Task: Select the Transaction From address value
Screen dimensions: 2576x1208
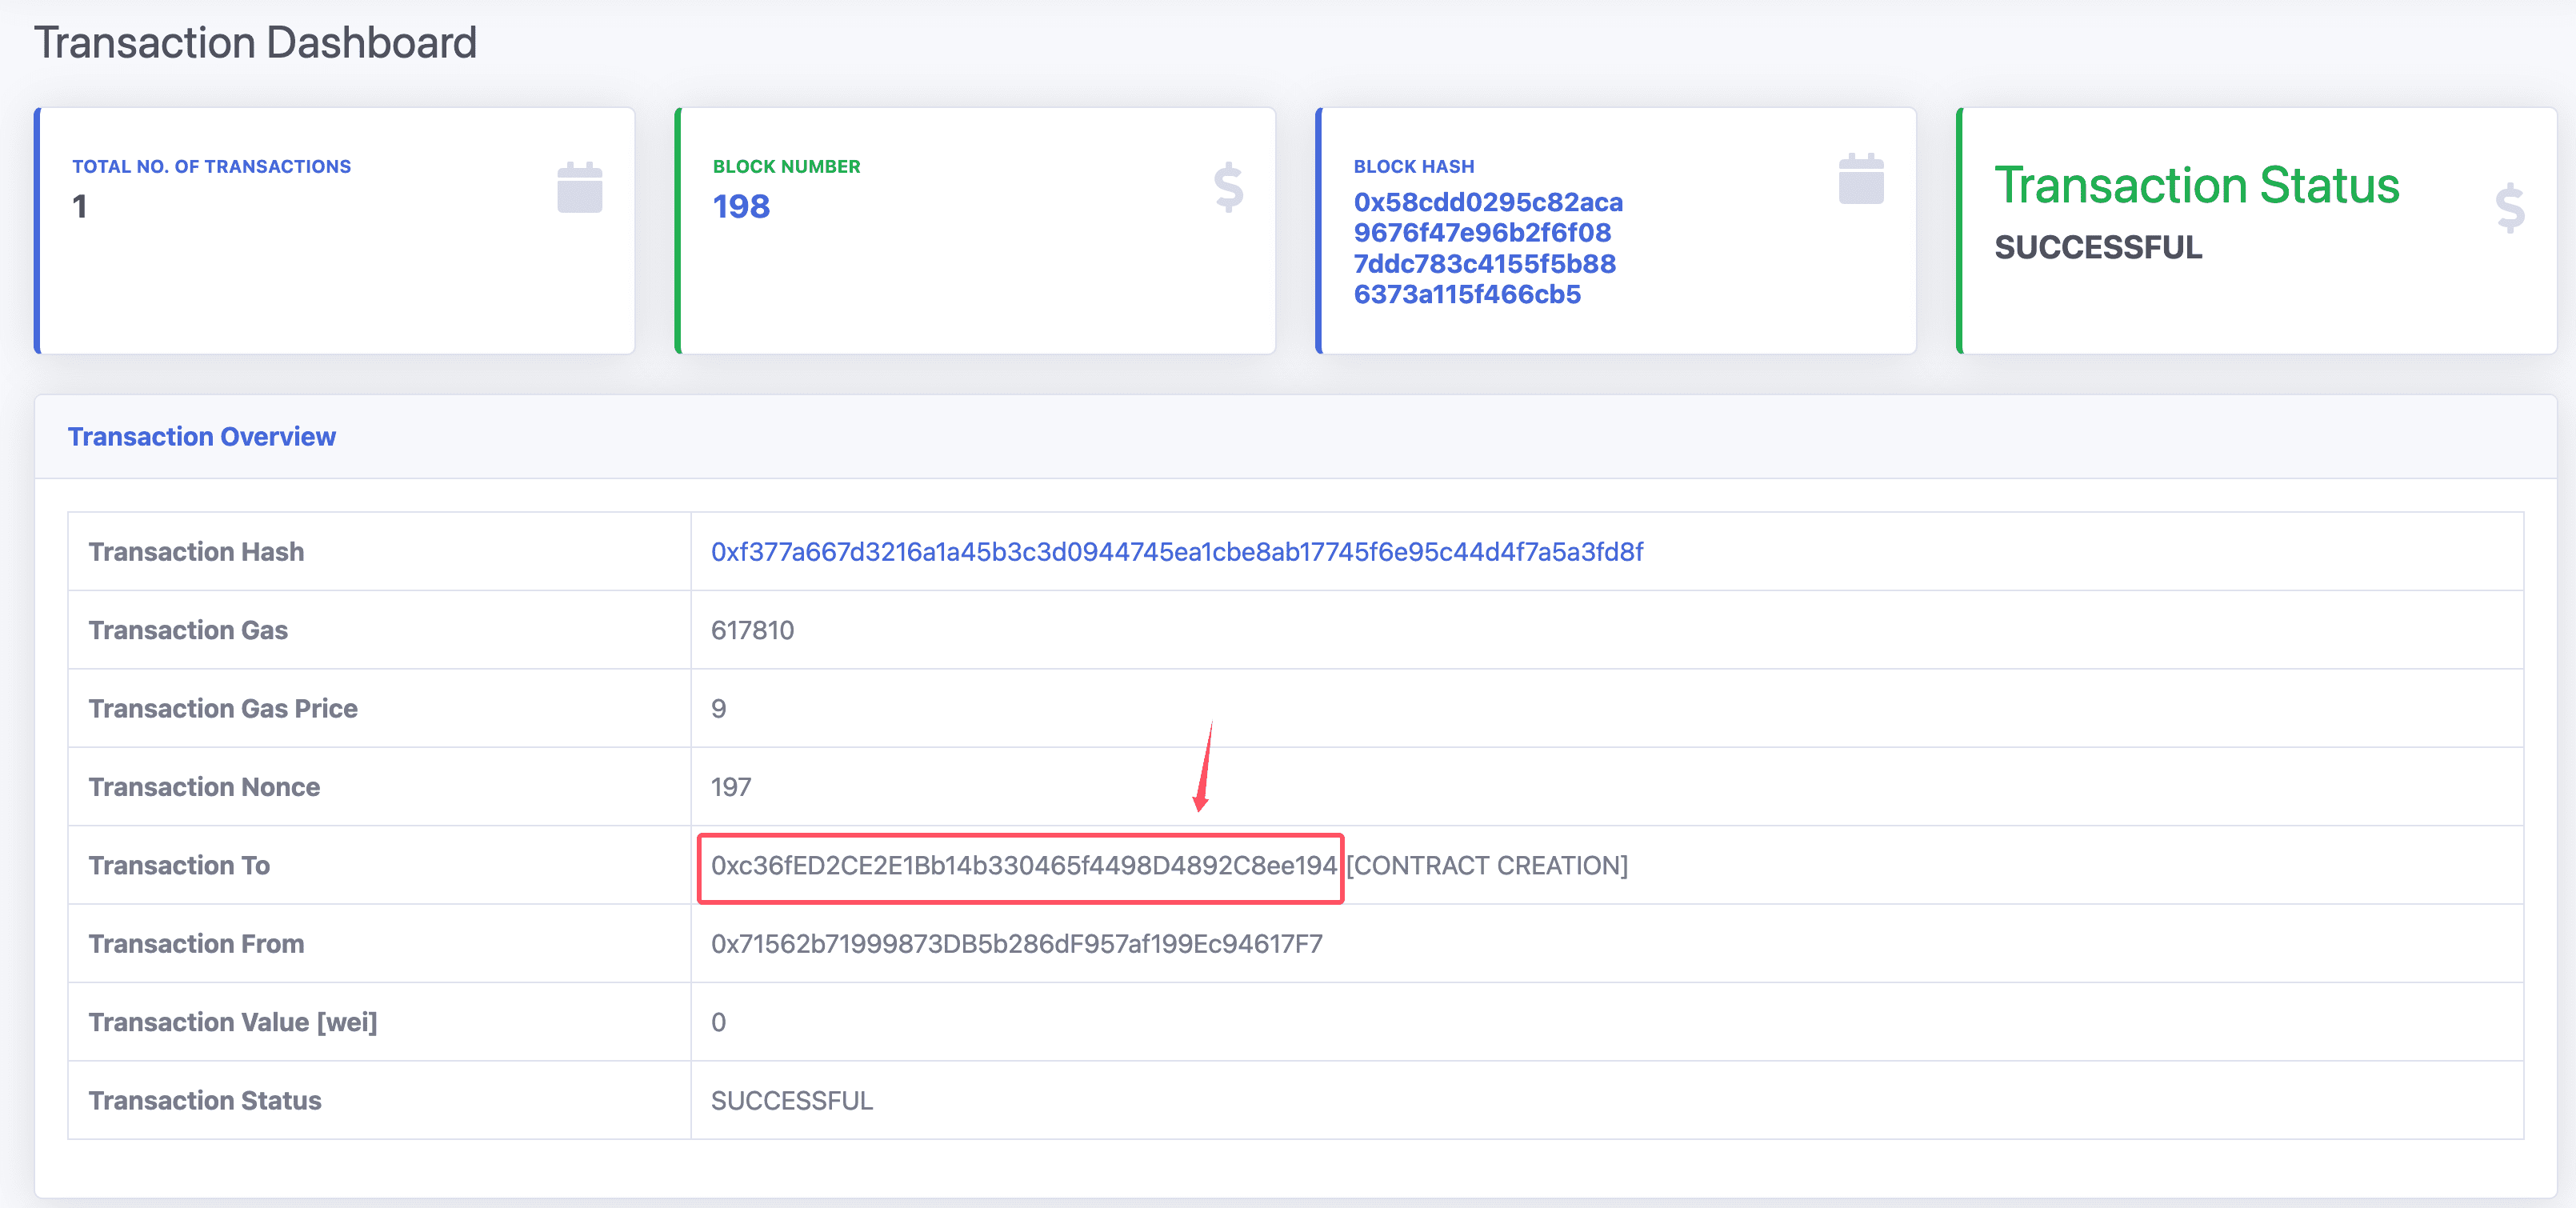Action: (1017, 943)
